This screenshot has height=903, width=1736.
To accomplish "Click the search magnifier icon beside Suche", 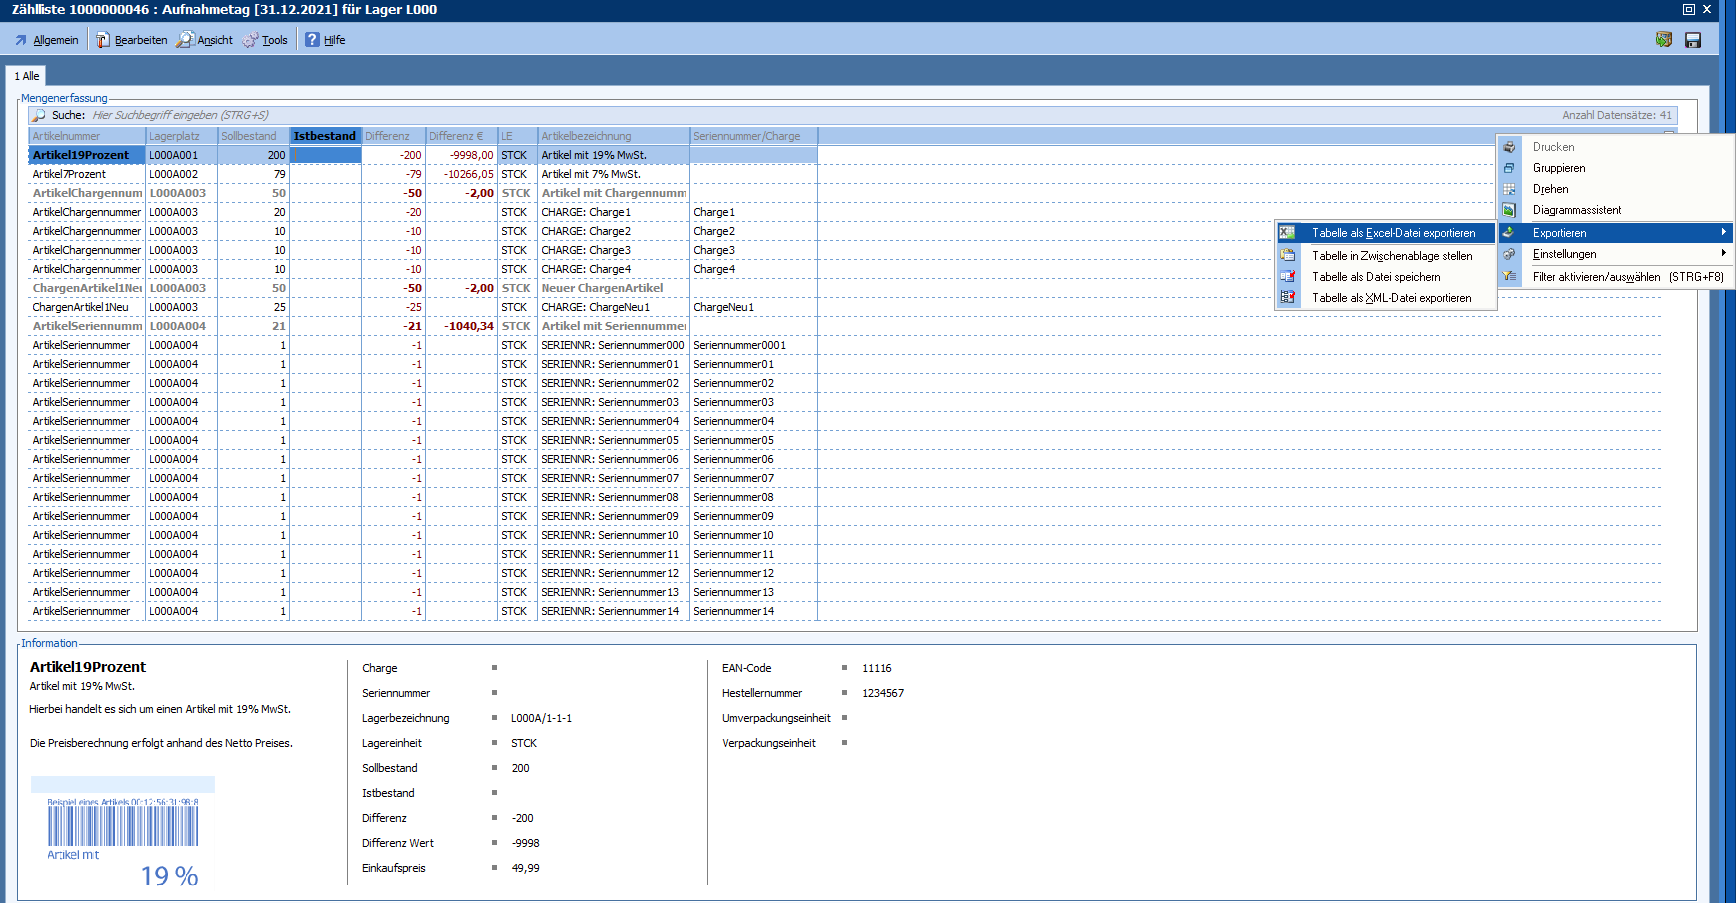I will [39, 115].
